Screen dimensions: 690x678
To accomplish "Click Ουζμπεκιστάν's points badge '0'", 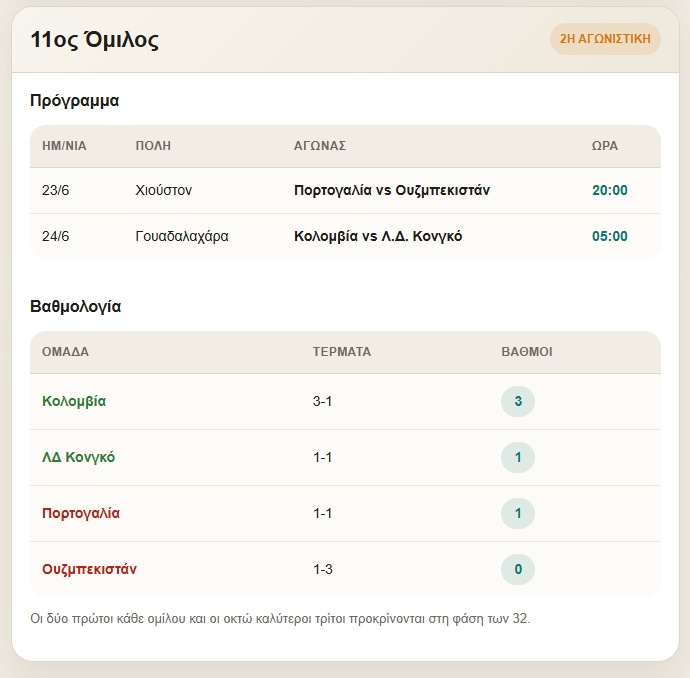I will tap(518, 569).
